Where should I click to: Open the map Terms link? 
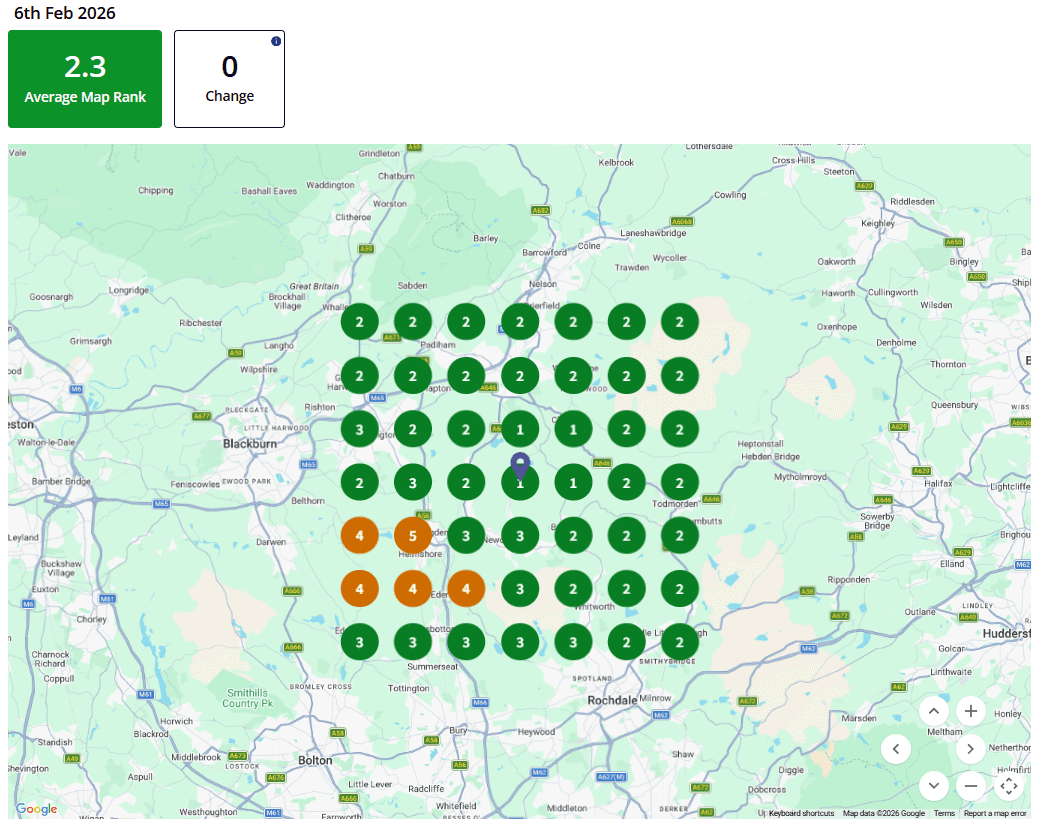pyautogui.click(x=944, y=814)
